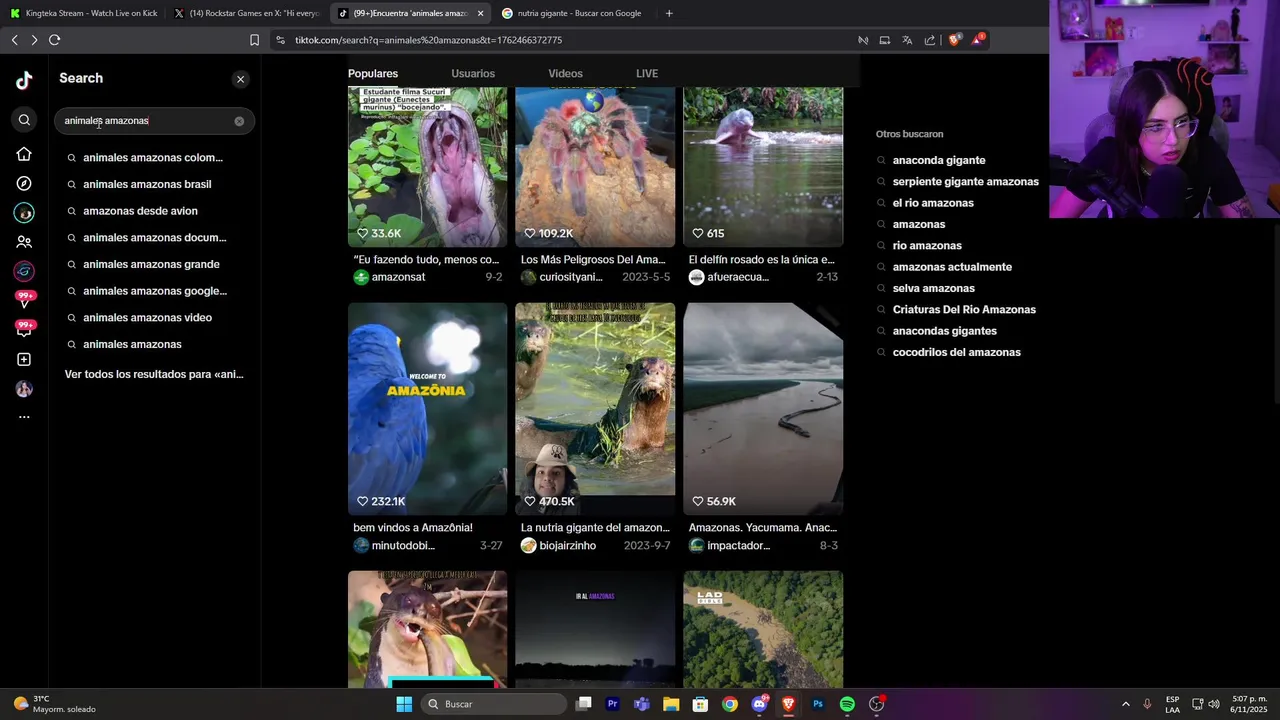
Task: Open the Upload plus icon
Action: tap(24, 359)
